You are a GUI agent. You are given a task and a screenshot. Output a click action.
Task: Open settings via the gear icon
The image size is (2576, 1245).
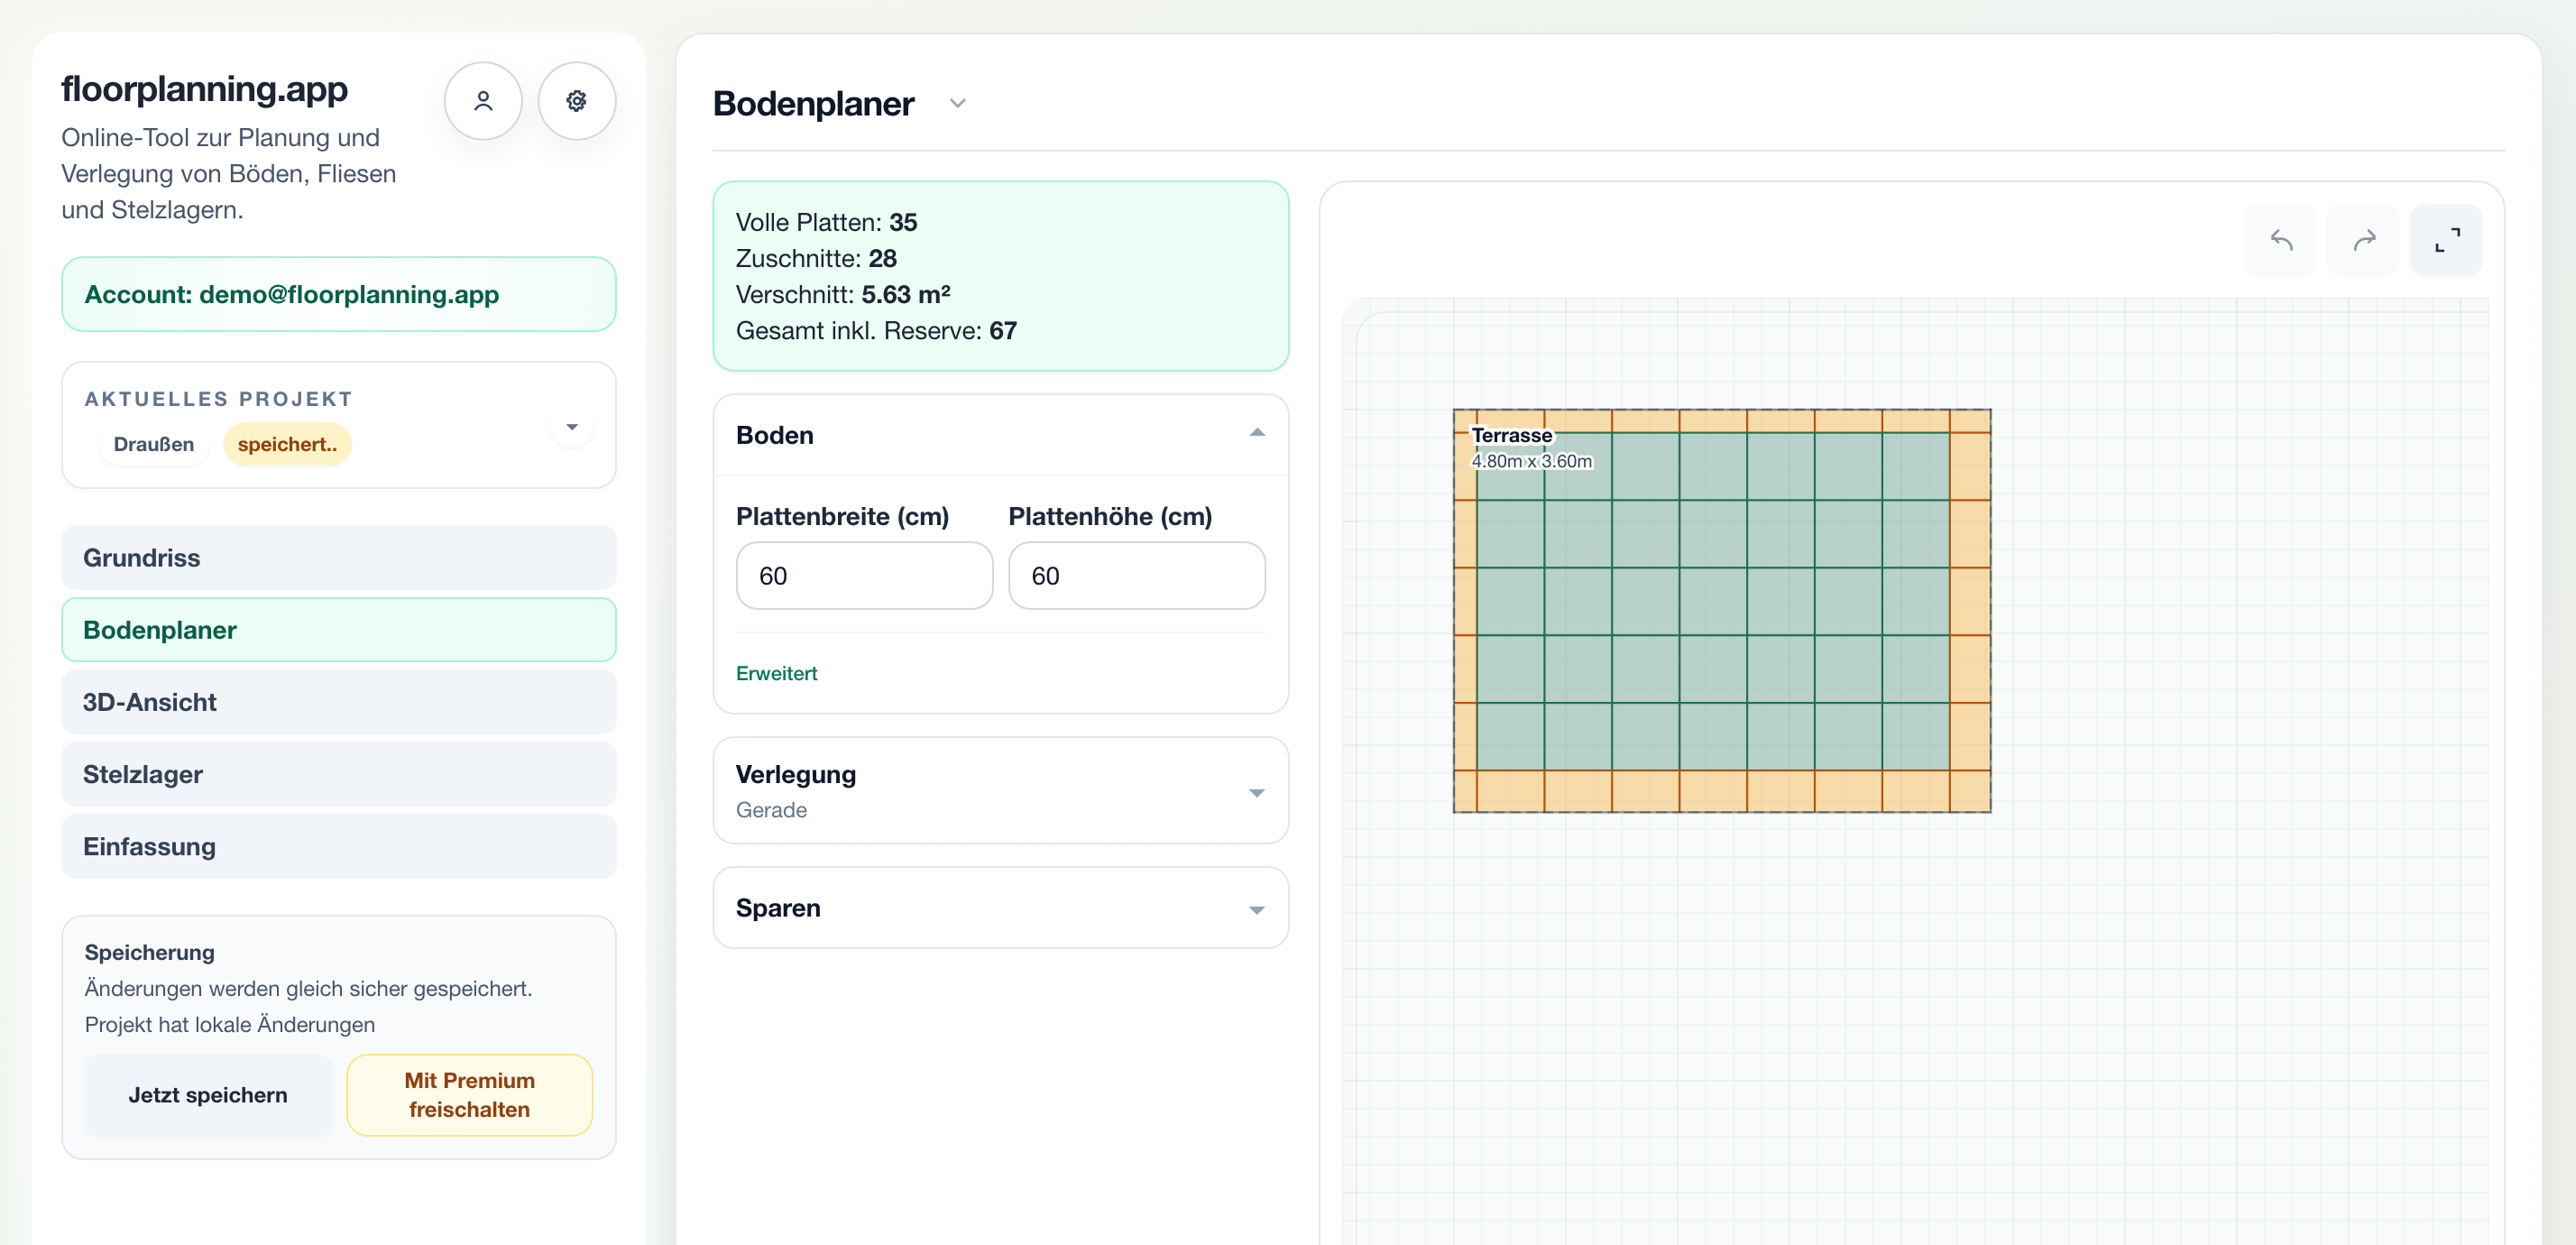click(x=577, y=101)
